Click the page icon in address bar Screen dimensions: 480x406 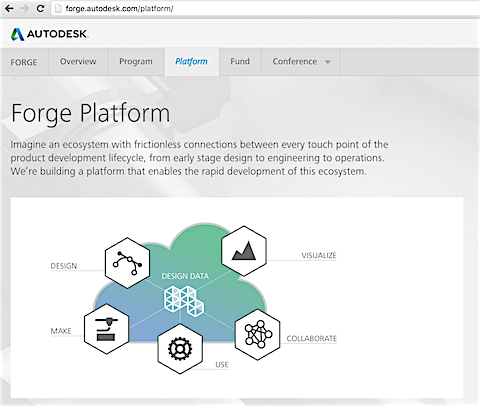(58, 8)
